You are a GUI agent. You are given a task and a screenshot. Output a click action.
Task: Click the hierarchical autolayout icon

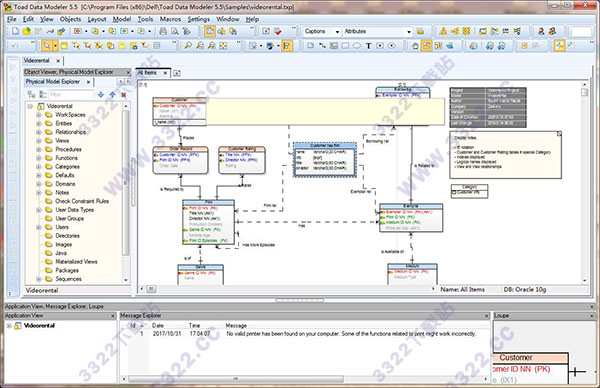(443, 31)
